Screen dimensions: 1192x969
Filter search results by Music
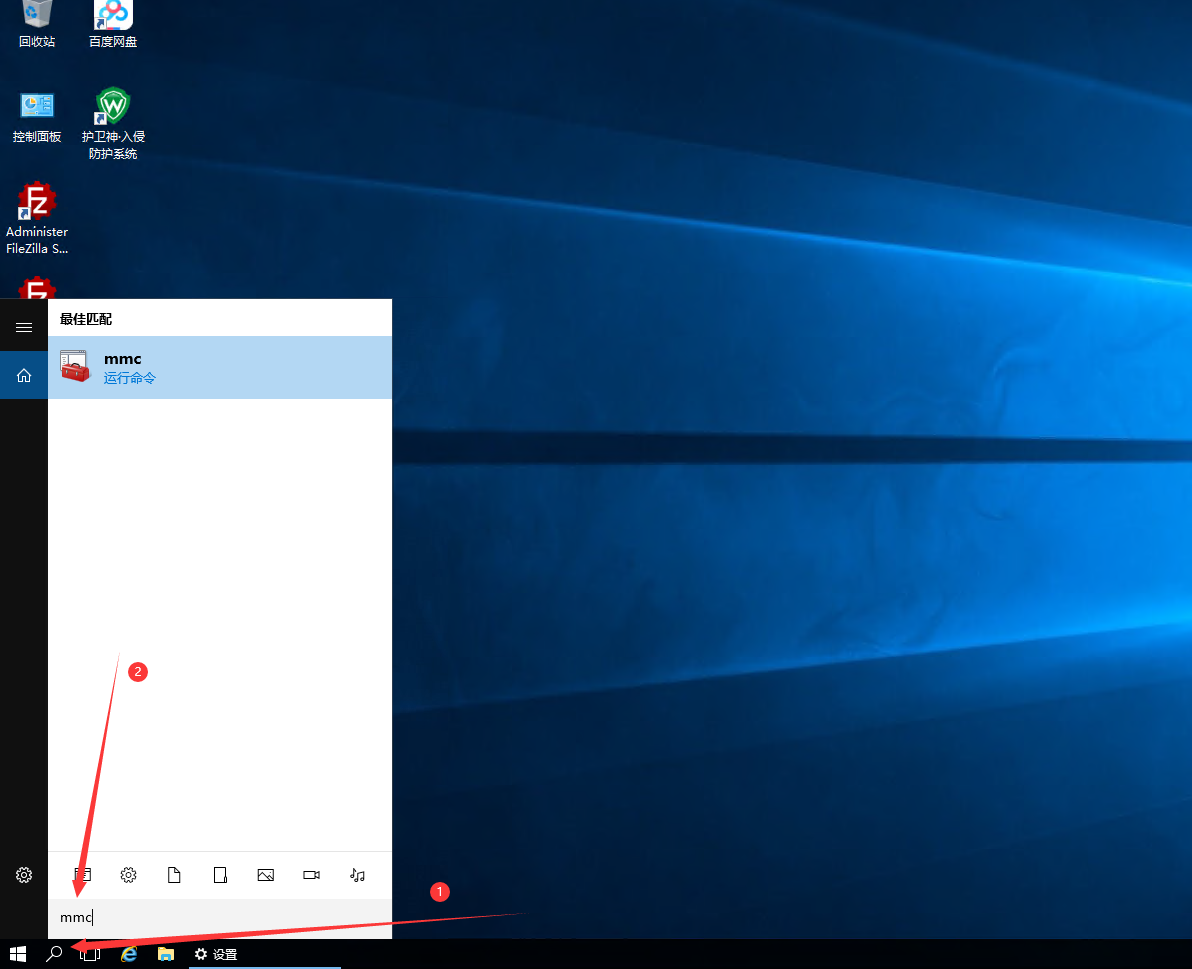pyautogui.click(x=357, y=875)
